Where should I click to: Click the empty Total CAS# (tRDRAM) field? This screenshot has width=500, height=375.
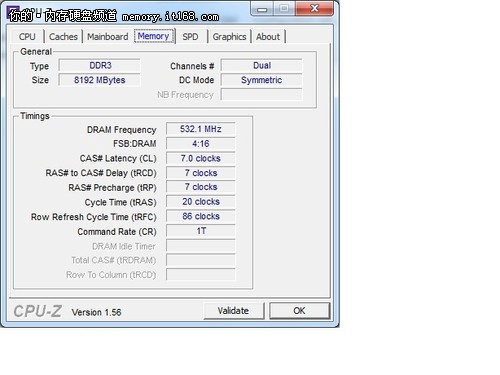coord(201,260)
